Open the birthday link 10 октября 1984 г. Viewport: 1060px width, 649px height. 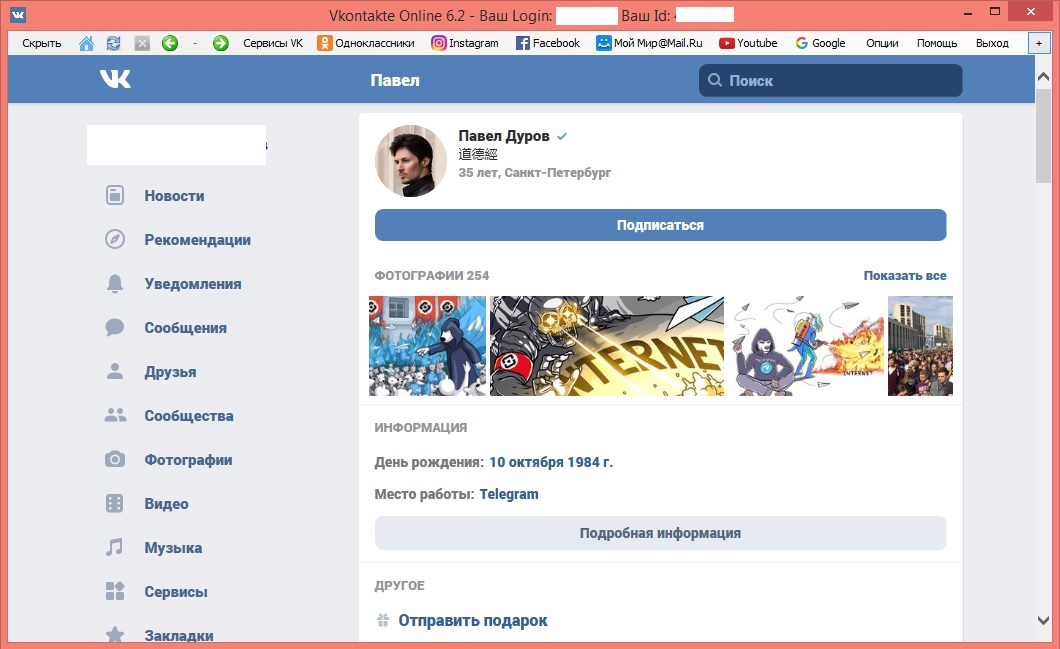[551, 462]
